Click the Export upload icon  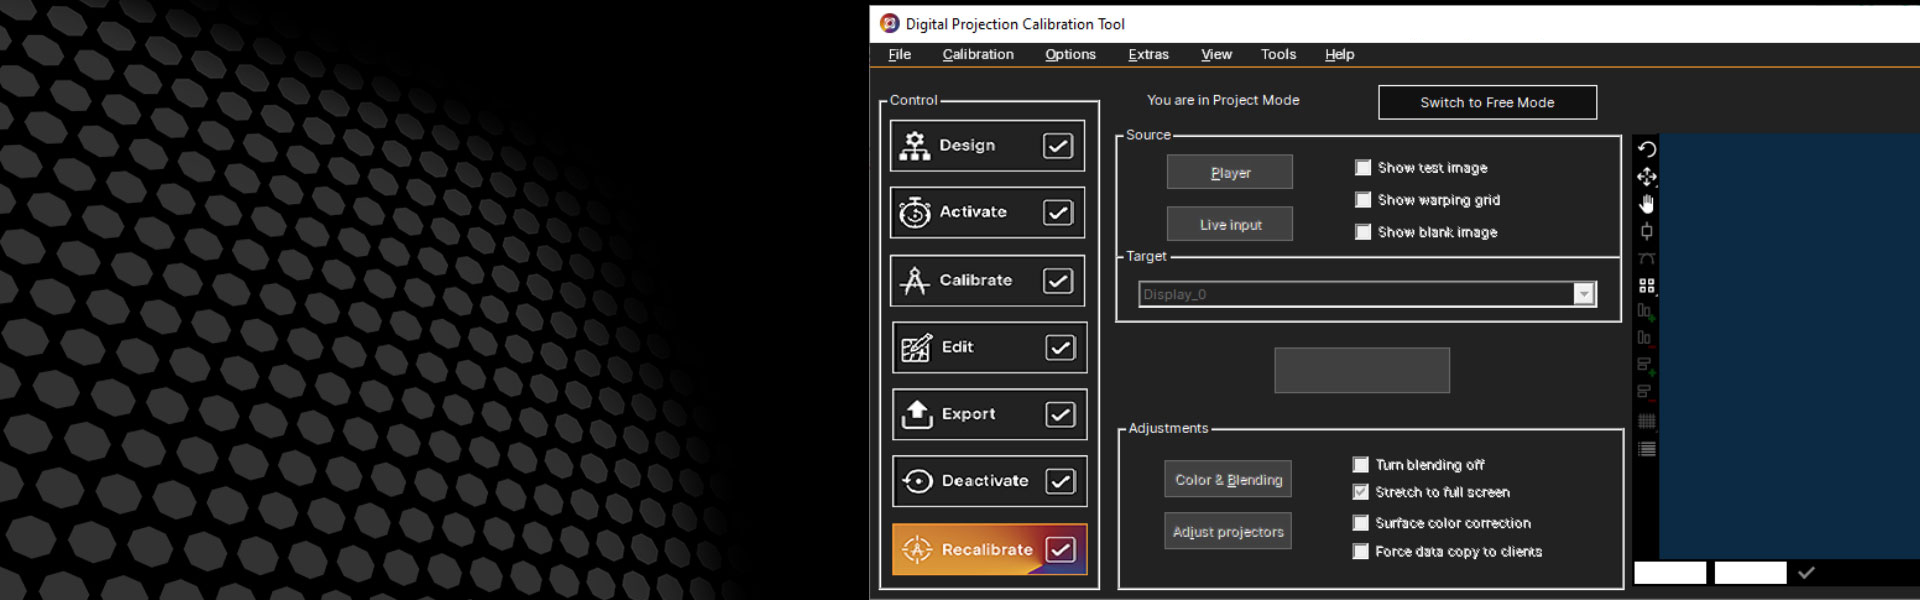tap(916, 414)
